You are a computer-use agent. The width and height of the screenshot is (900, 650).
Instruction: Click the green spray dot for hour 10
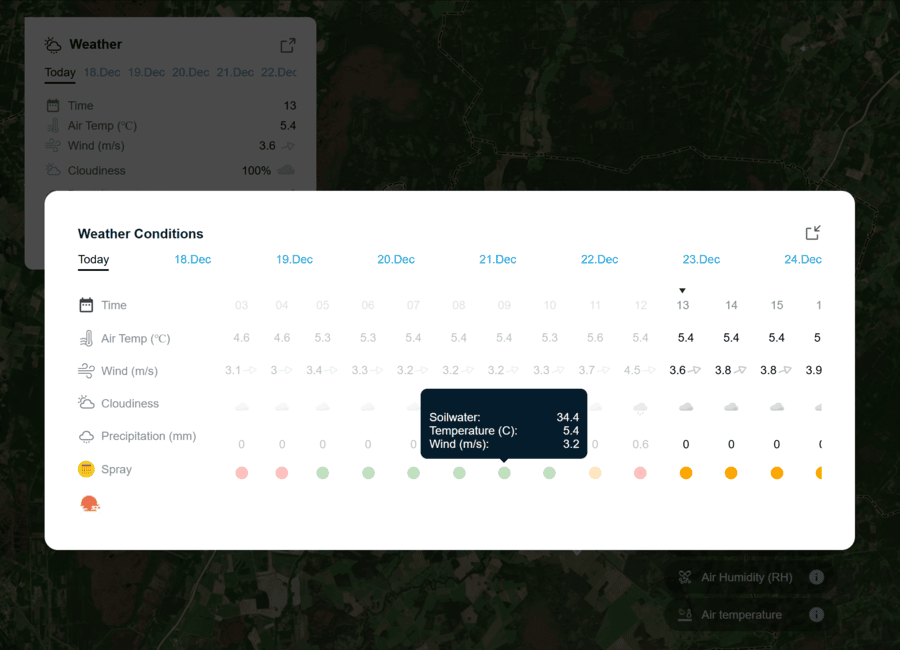(549, 473)
